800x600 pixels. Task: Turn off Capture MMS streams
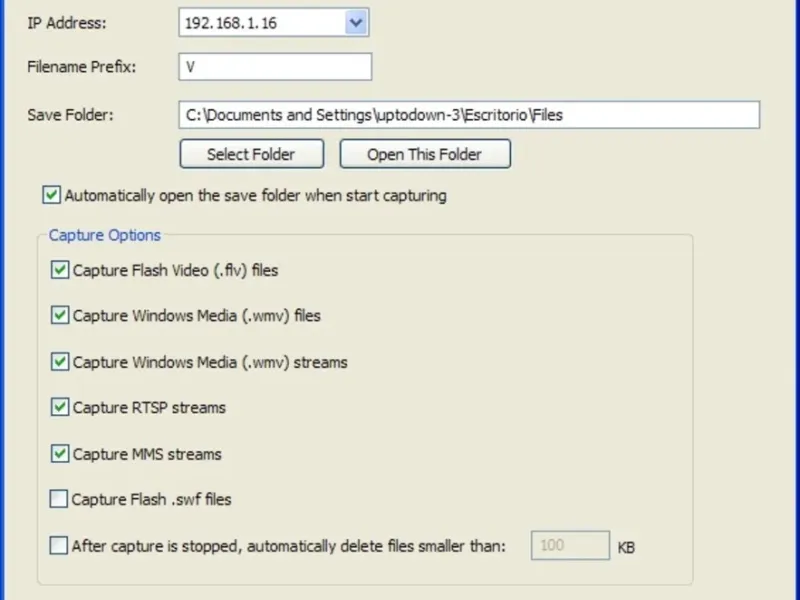(59, 454)
